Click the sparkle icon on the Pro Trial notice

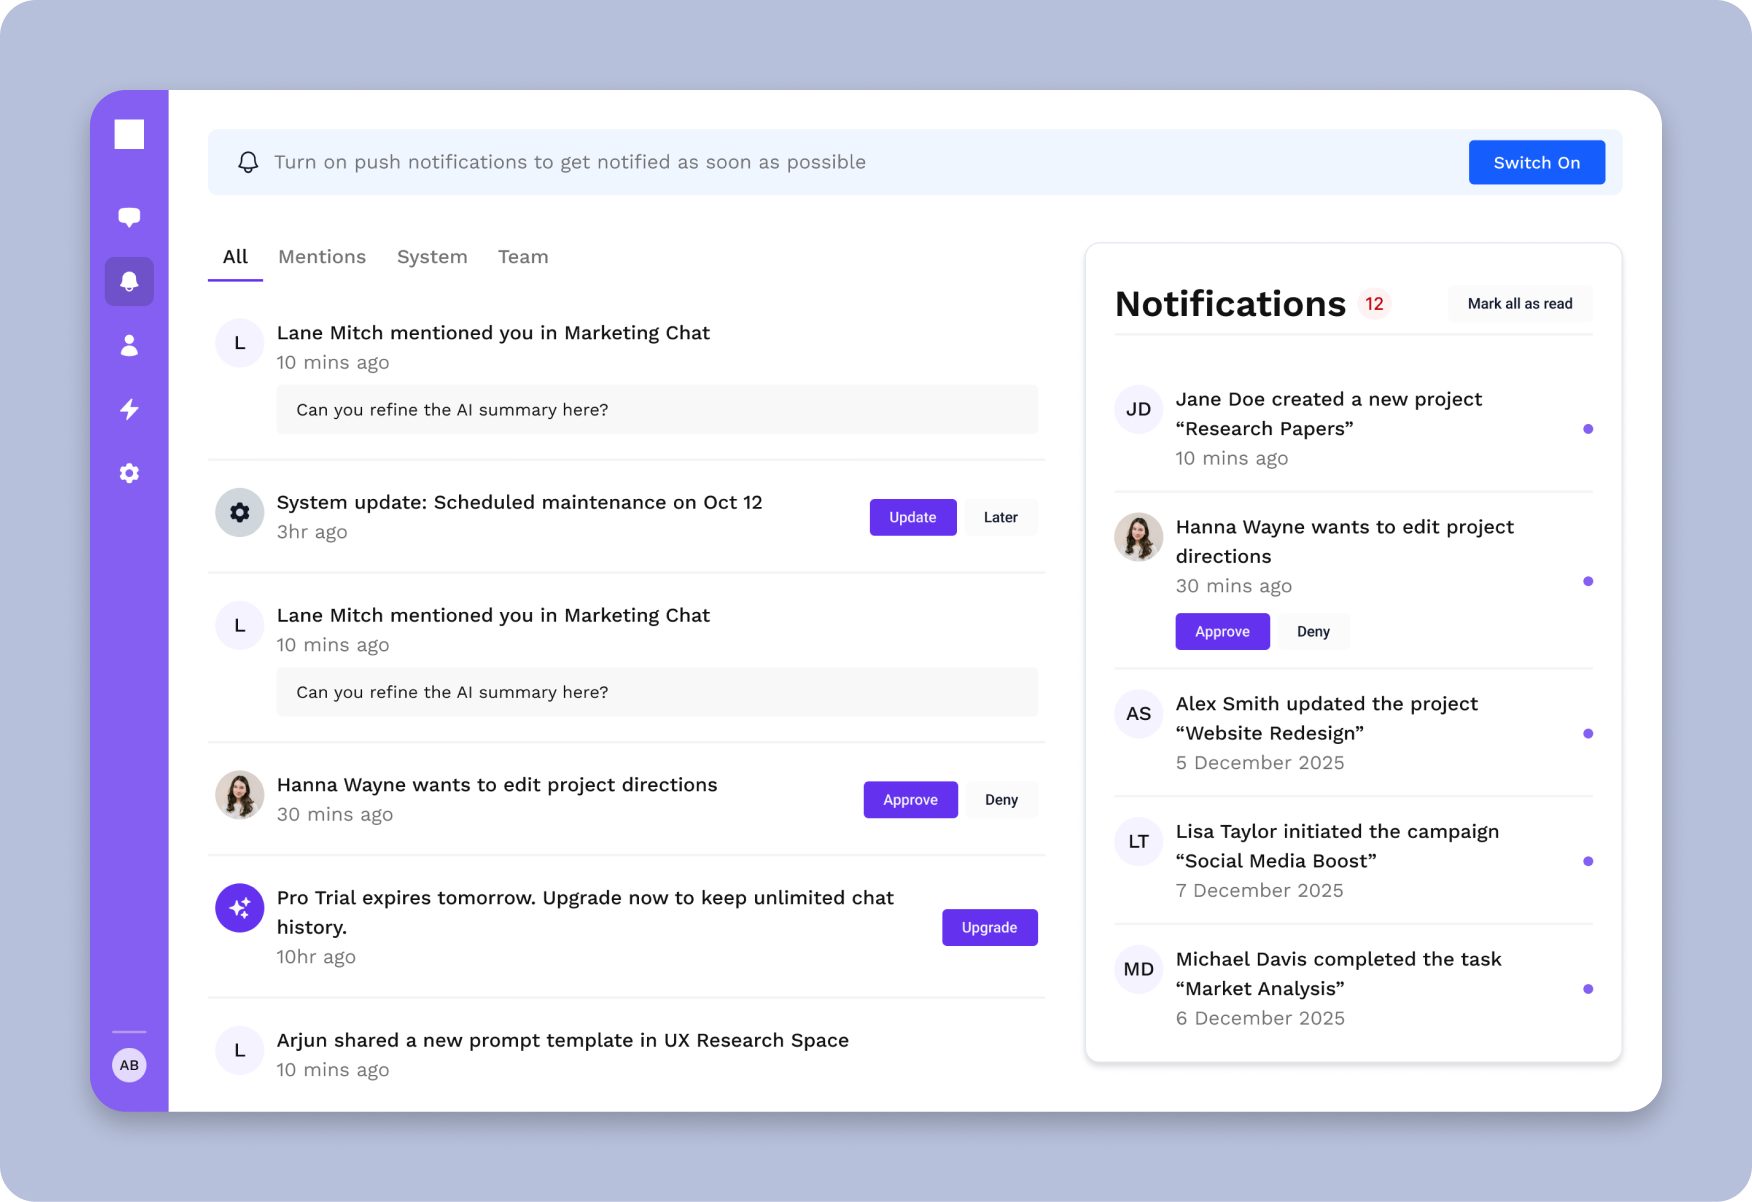tap(239, 907)
